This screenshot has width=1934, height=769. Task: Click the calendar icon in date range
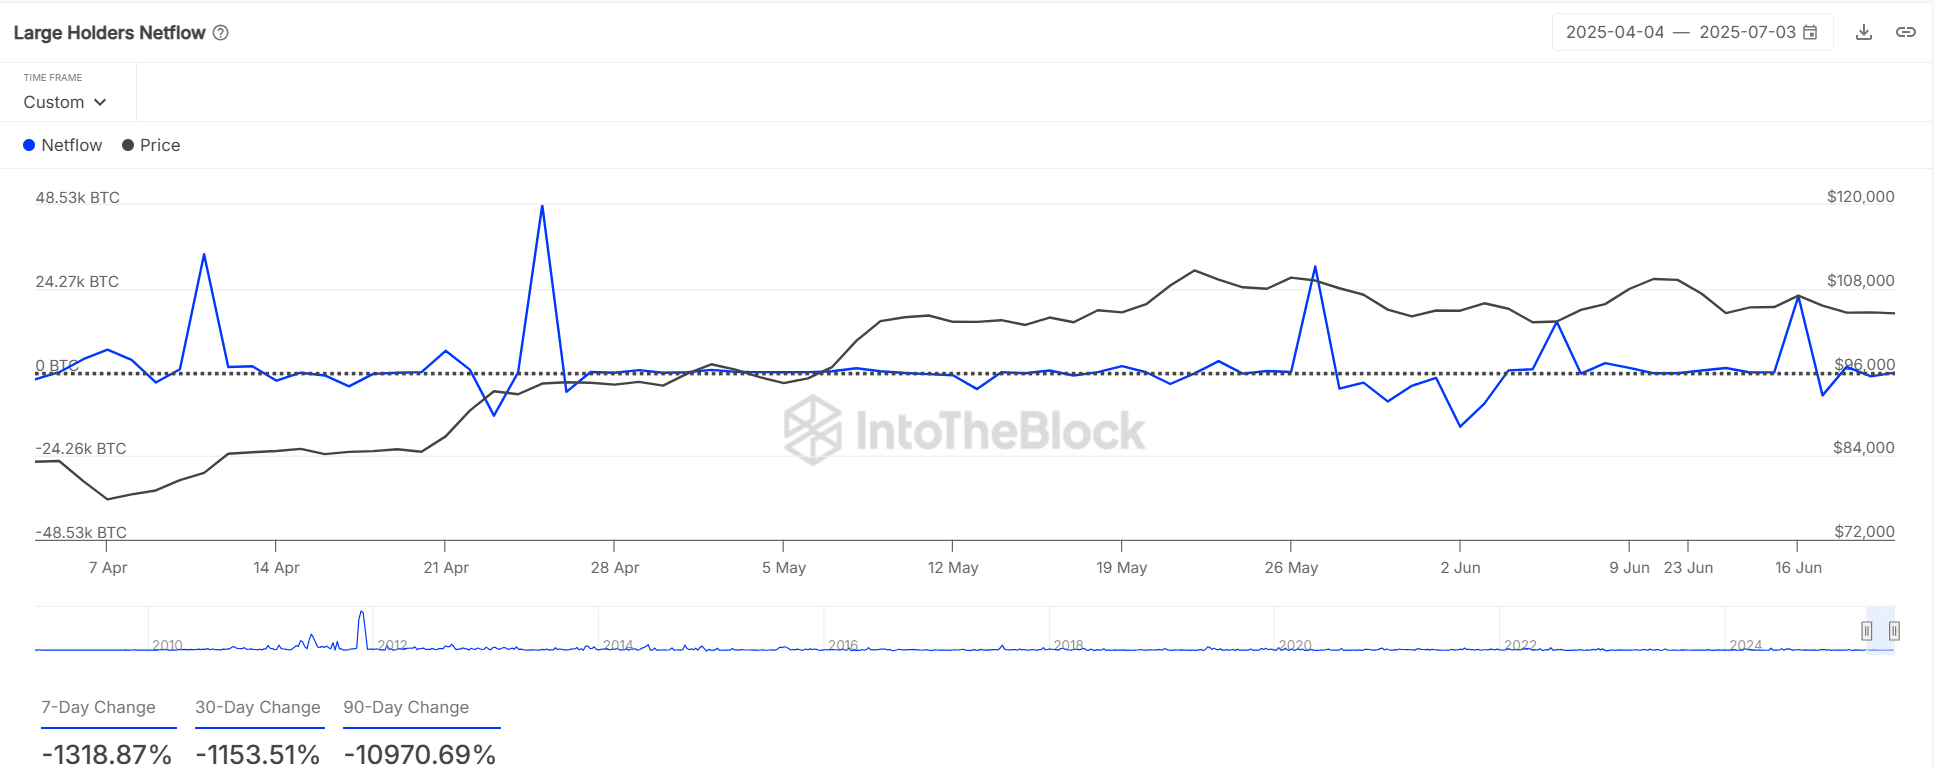pos(1810,32)
